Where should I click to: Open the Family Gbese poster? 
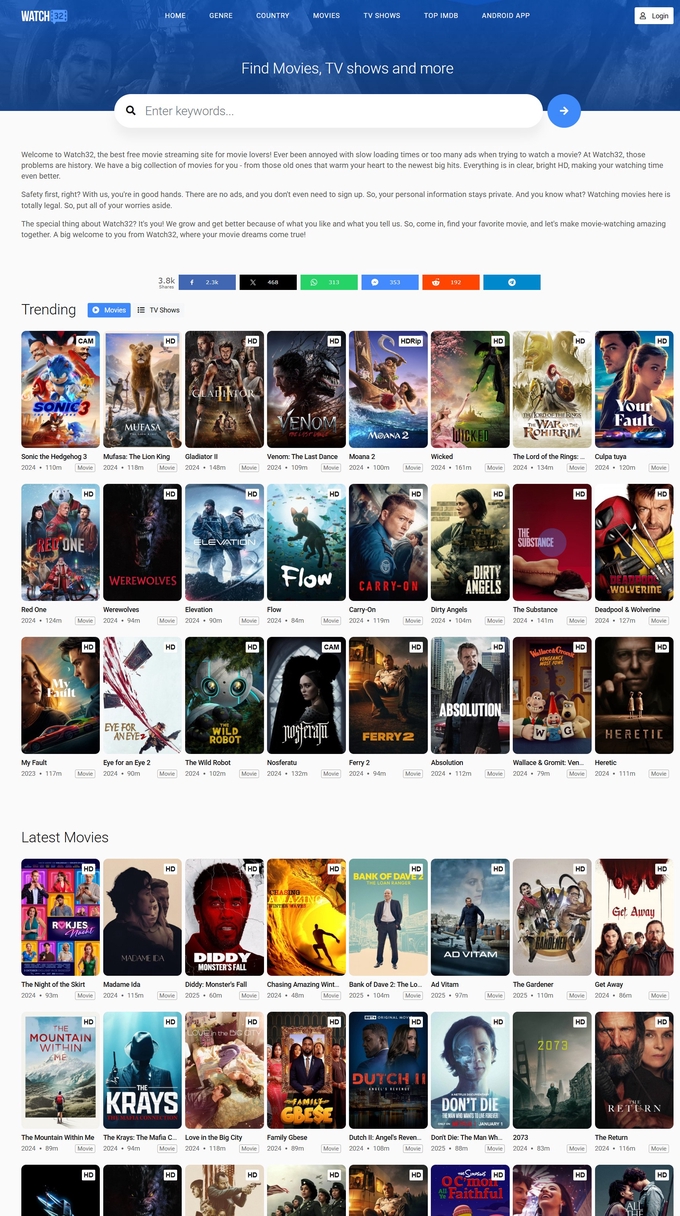click(x=306, y=1070)
